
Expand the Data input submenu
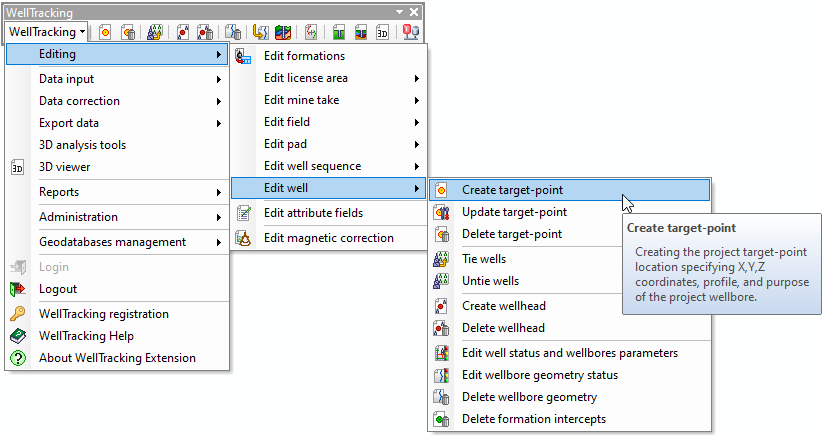tap(117, 79)
